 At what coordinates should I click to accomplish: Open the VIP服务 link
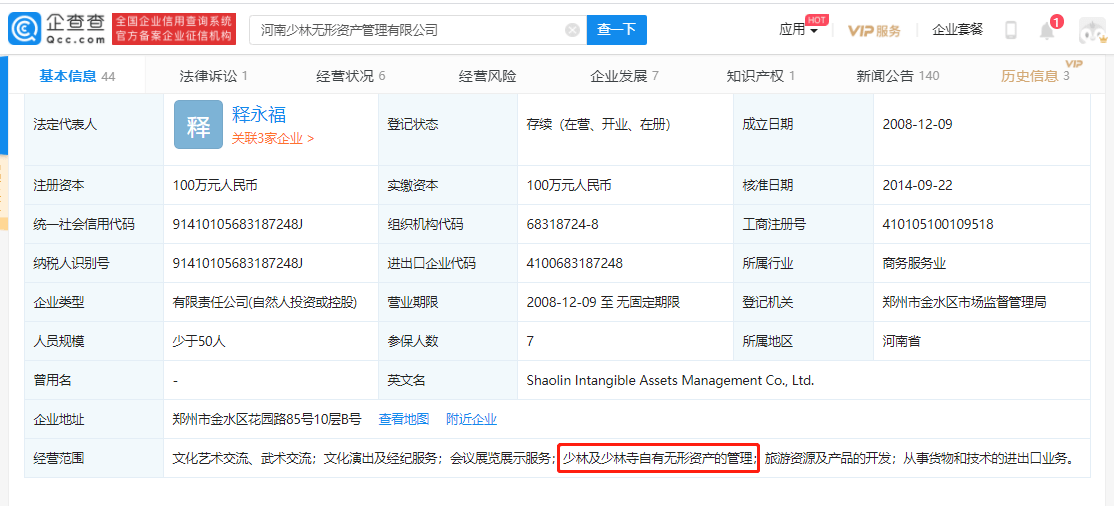[875, 31]
